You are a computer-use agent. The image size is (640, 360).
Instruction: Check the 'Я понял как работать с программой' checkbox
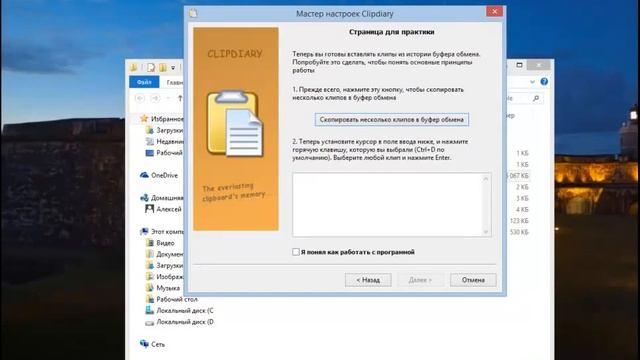click(296, 252)
